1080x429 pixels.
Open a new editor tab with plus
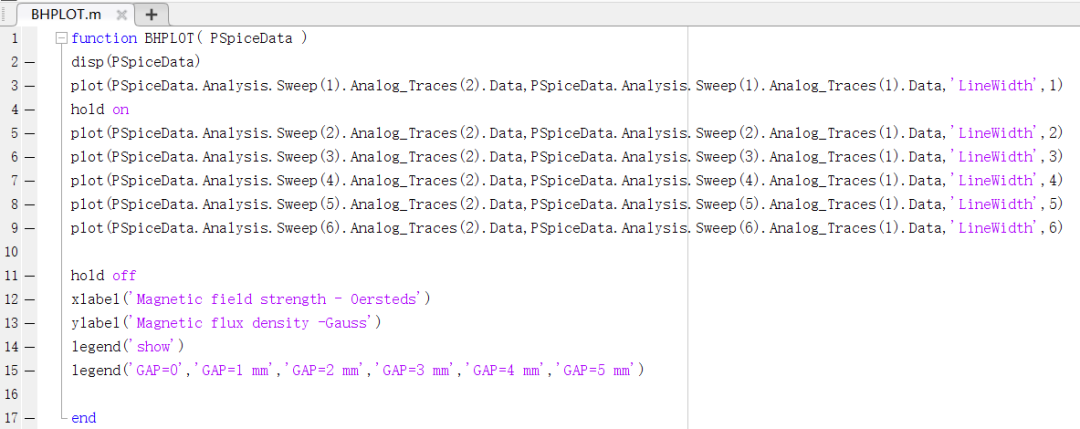(152, 14)
